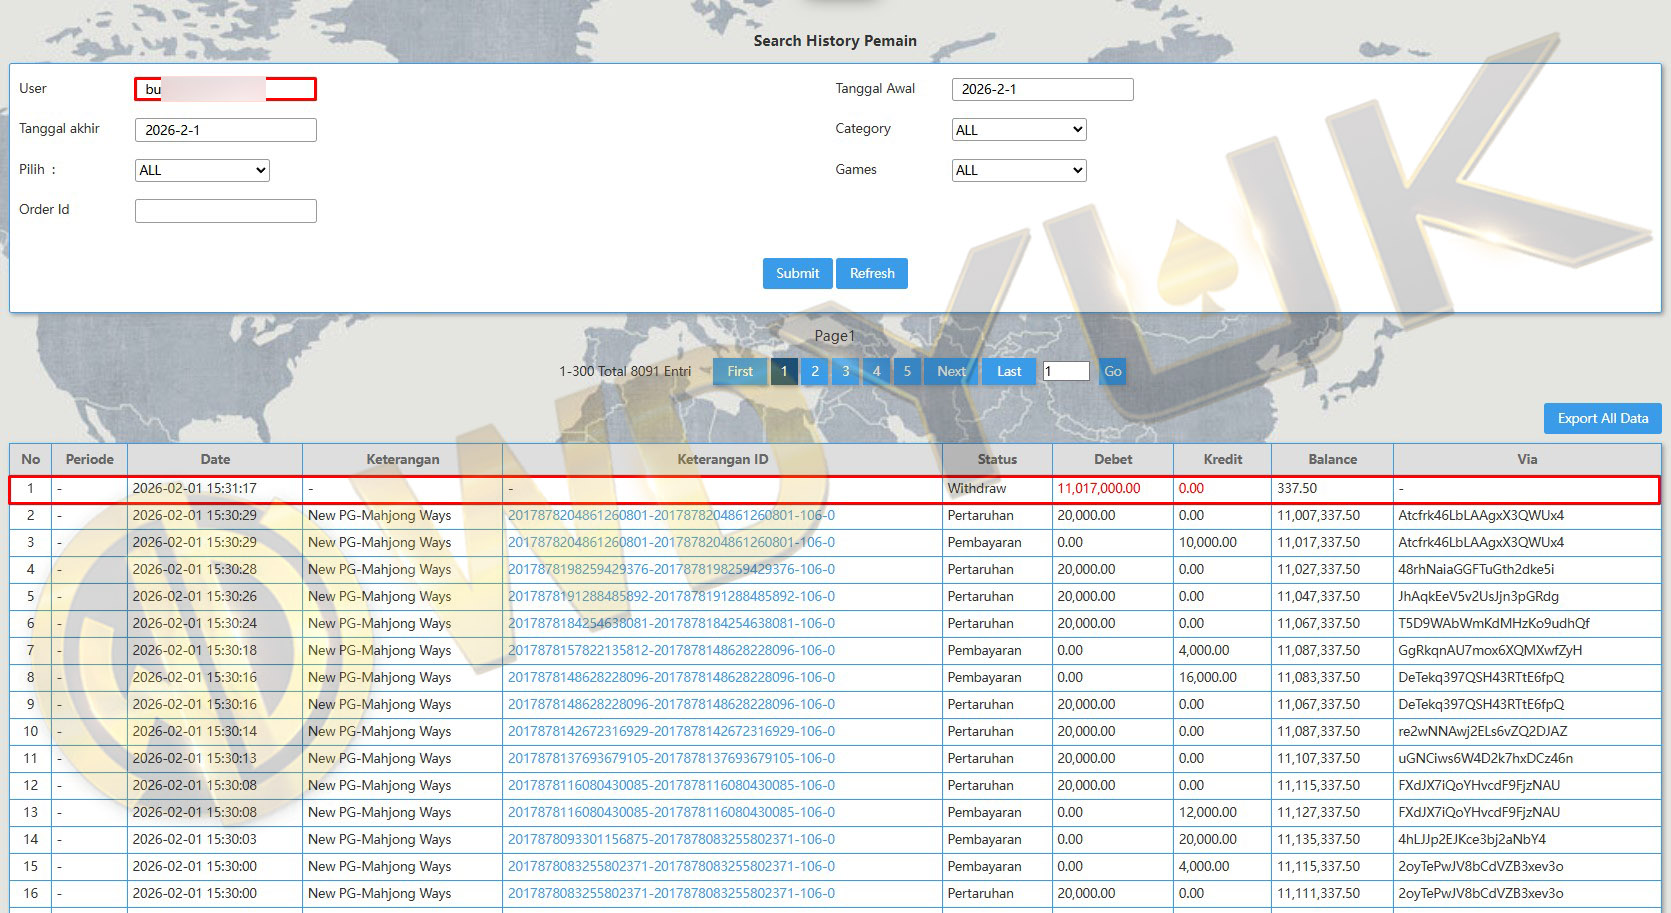Click the Refresh button
This screenshot has height=913, width=1671.
click(x=872, y=273)
